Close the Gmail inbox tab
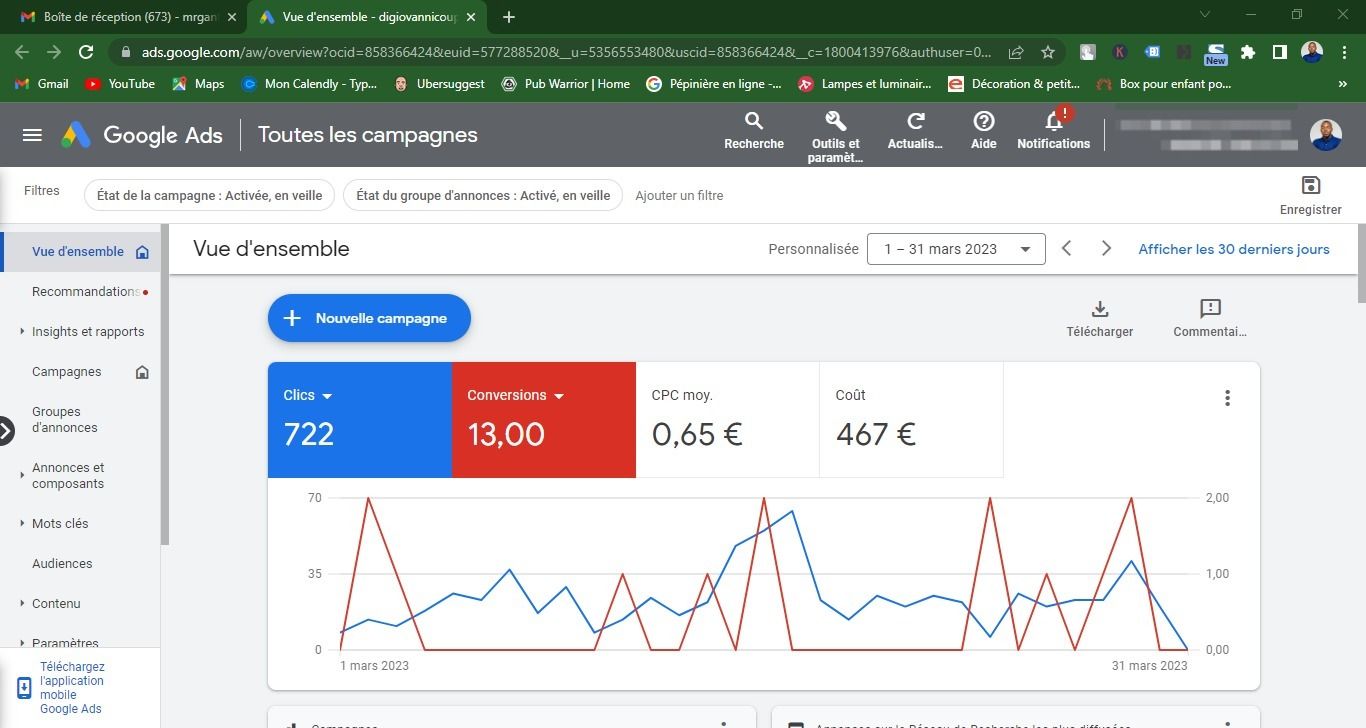This screenshot has height=728, width=1366. tap(232, 17)
